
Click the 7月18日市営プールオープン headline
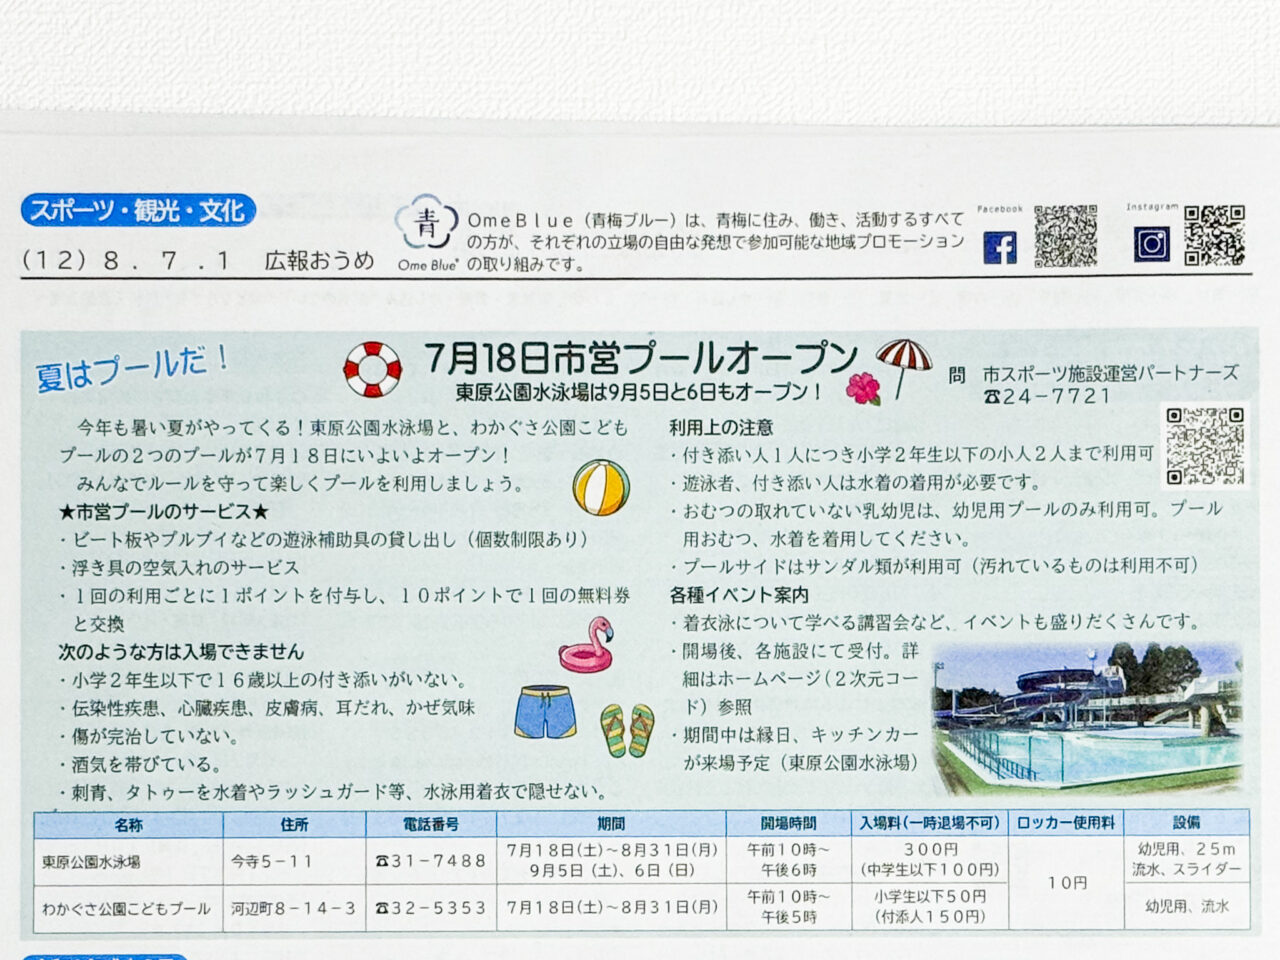point(641,356)
